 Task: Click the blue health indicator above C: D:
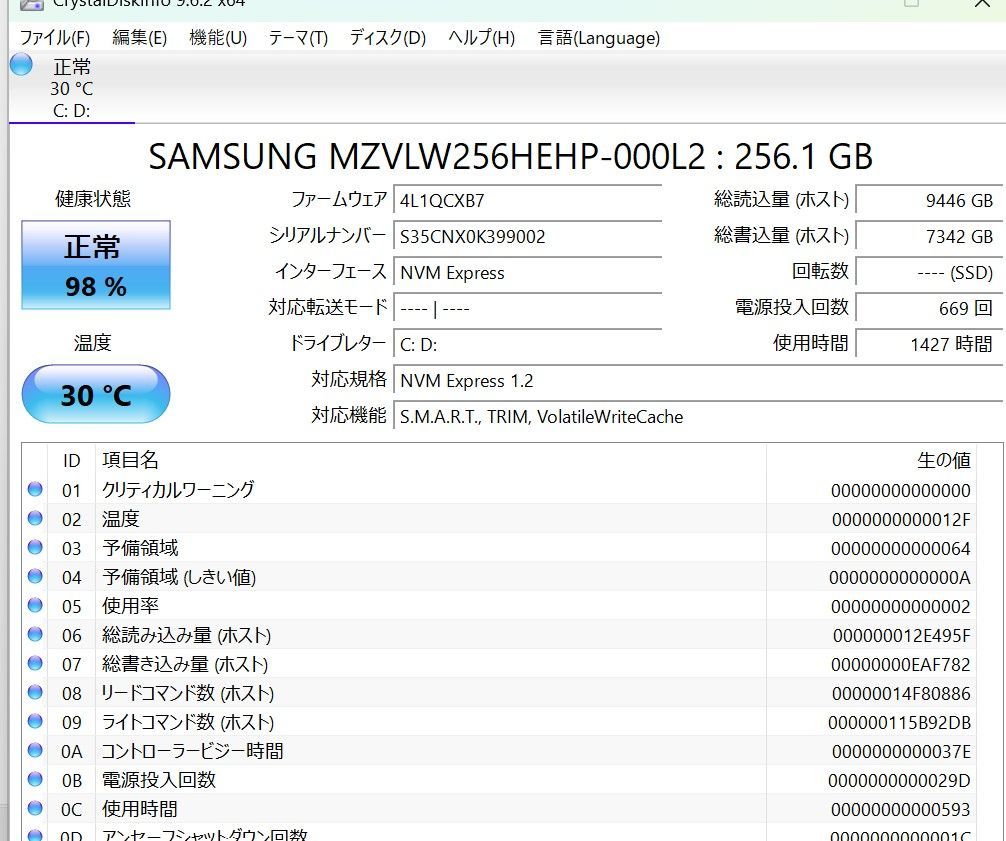(21, 65)
